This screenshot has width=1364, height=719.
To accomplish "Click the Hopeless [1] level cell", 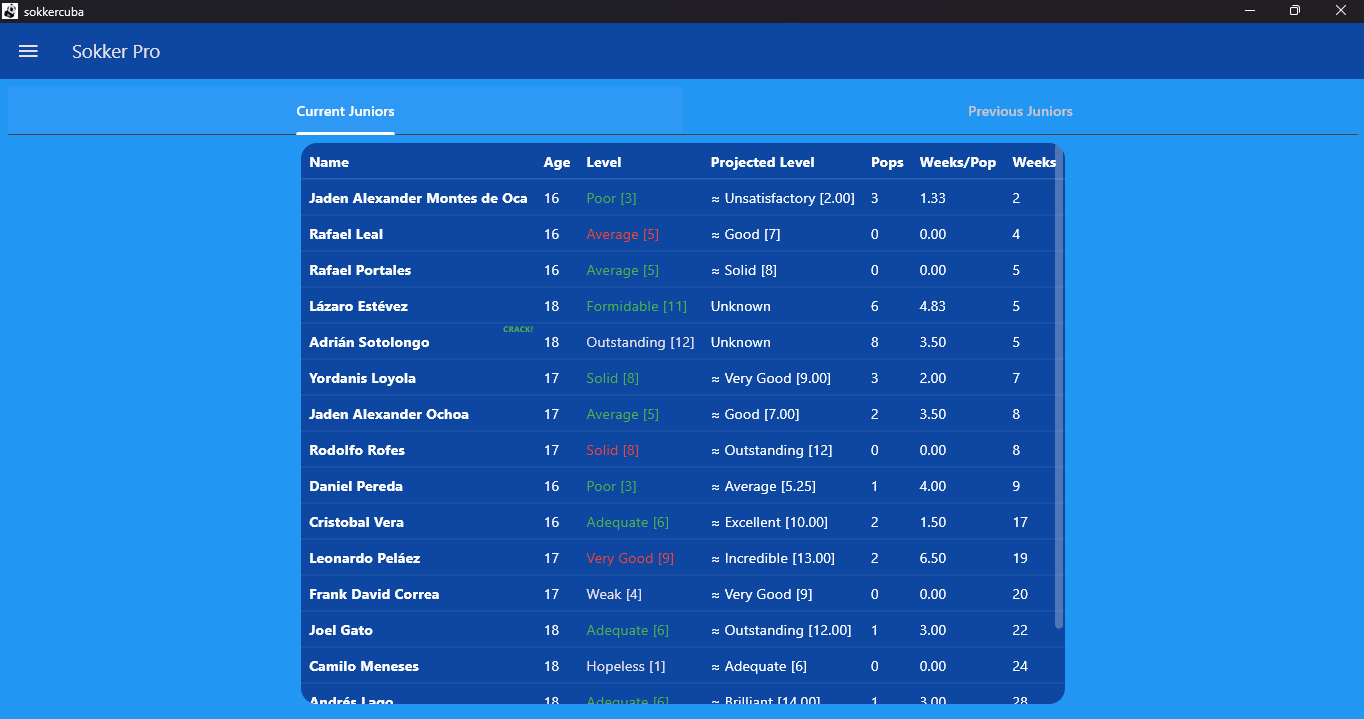I will point(625,666).
